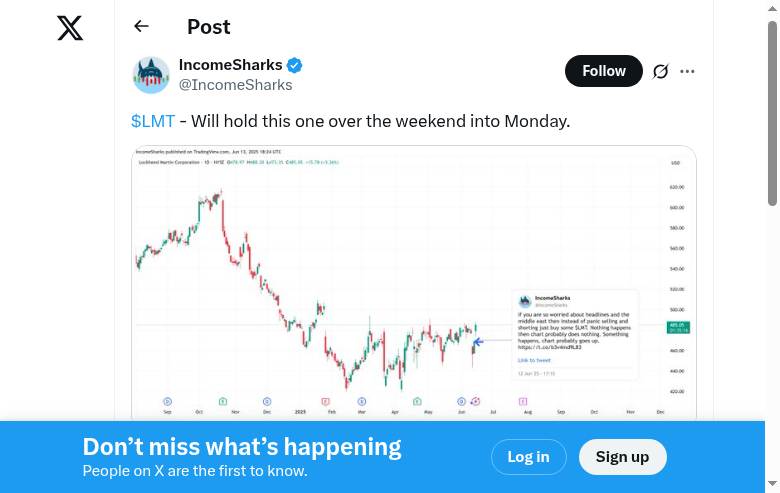The width and height of the screenshot is (780, 493).
Task: Click the X logo icon
Action: [70, 28]
